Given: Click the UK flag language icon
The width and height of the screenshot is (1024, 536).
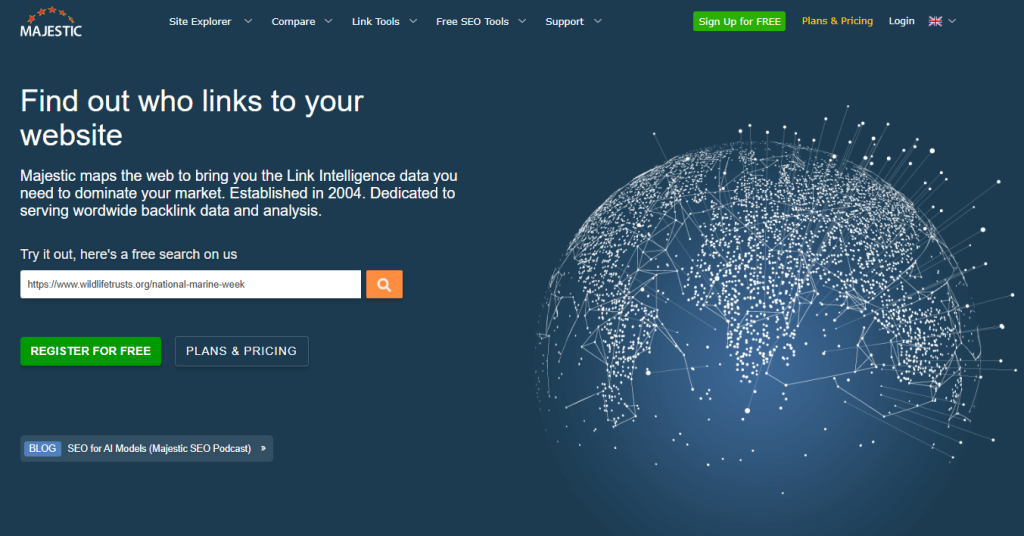Looking at the screenshot, I should click(x=935, y=22).
